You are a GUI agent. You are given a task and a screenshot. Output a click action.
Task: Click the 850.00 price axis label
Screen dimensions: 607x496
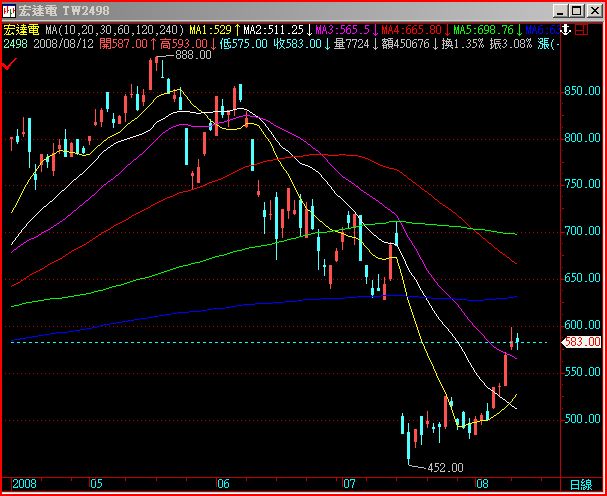582,91
